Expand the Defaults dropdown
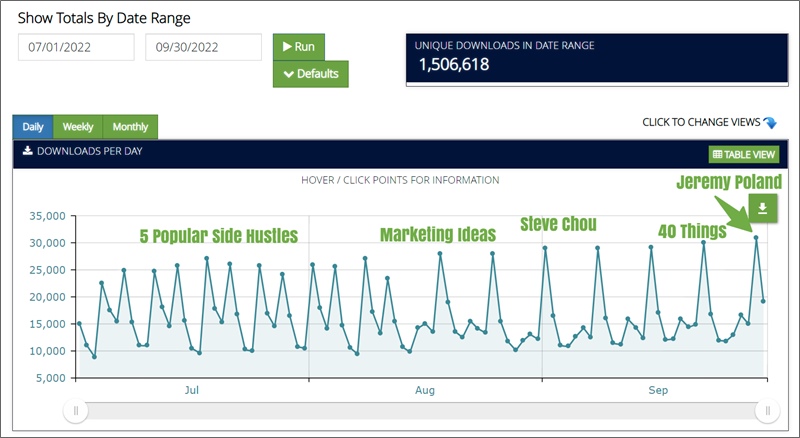 pyautogui.click(x=311, y=74)
